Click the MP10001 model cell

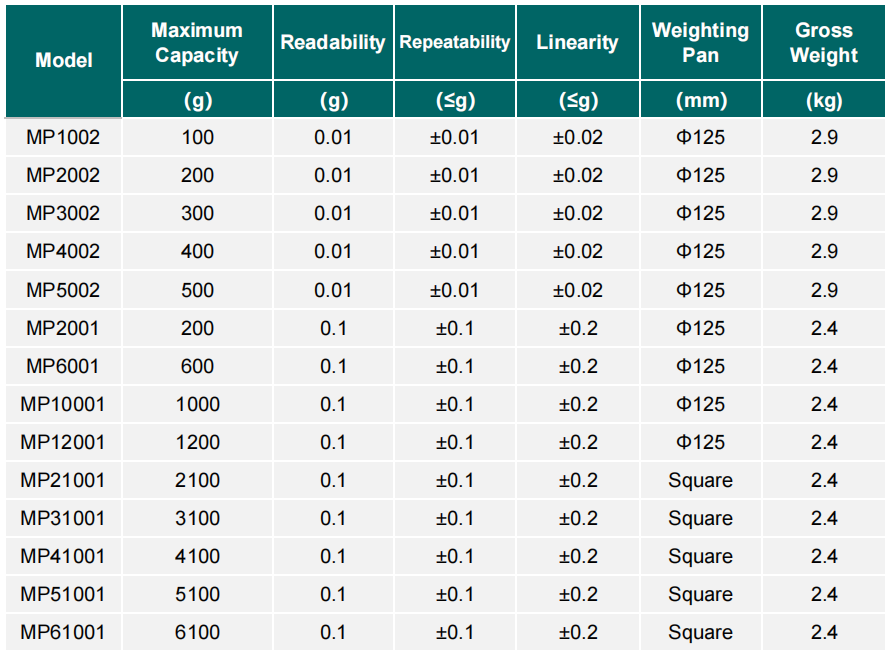point(63,404)
